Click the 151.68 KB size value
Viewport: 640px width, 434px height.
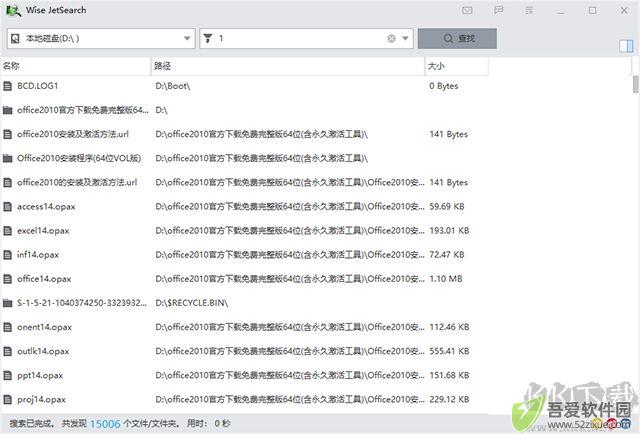[x=449, y=375]
